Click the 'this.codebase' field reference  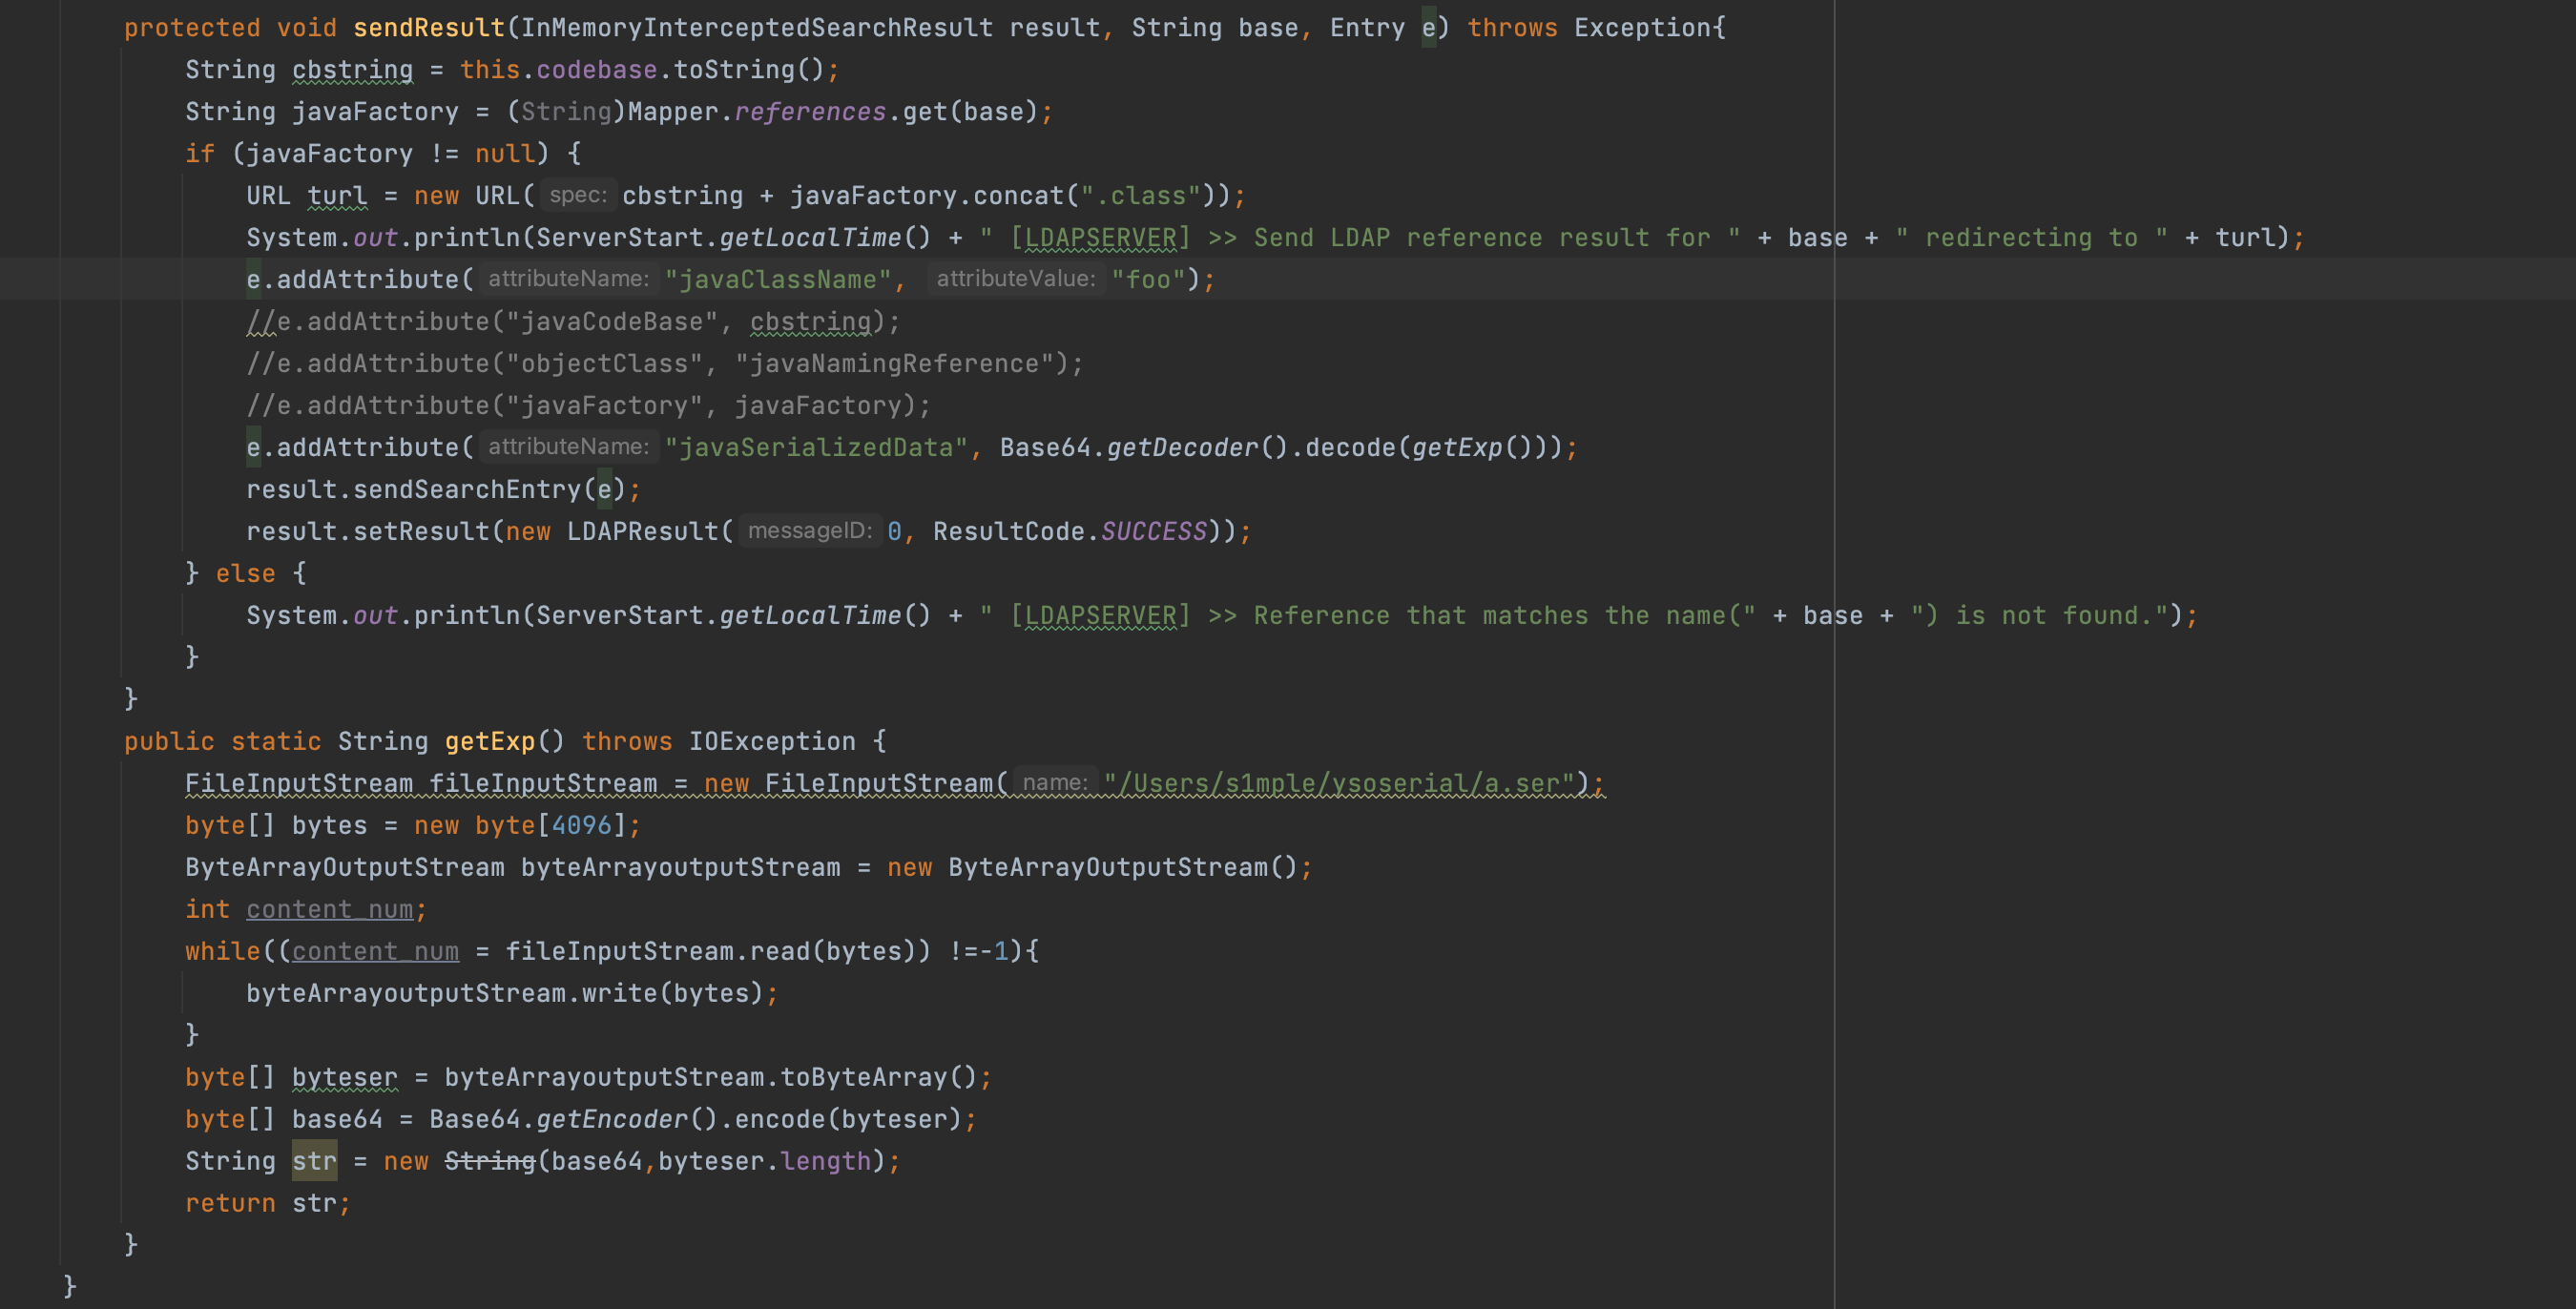[x=558, y=70]
